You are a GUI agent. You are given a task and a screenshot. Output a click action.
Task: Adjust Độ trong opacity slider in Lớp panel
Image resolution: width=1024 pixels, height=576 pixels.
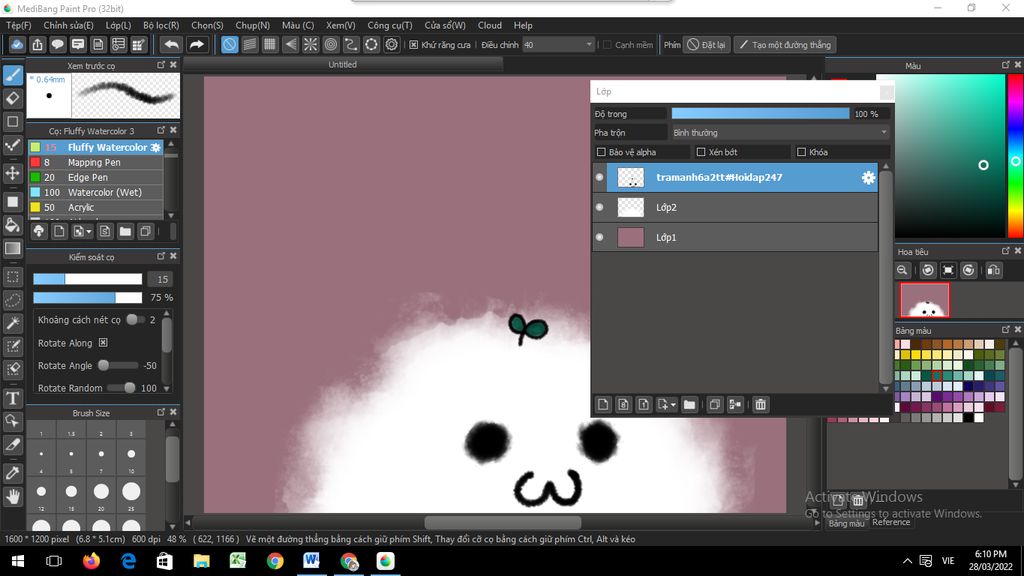[x=760, y=114]
